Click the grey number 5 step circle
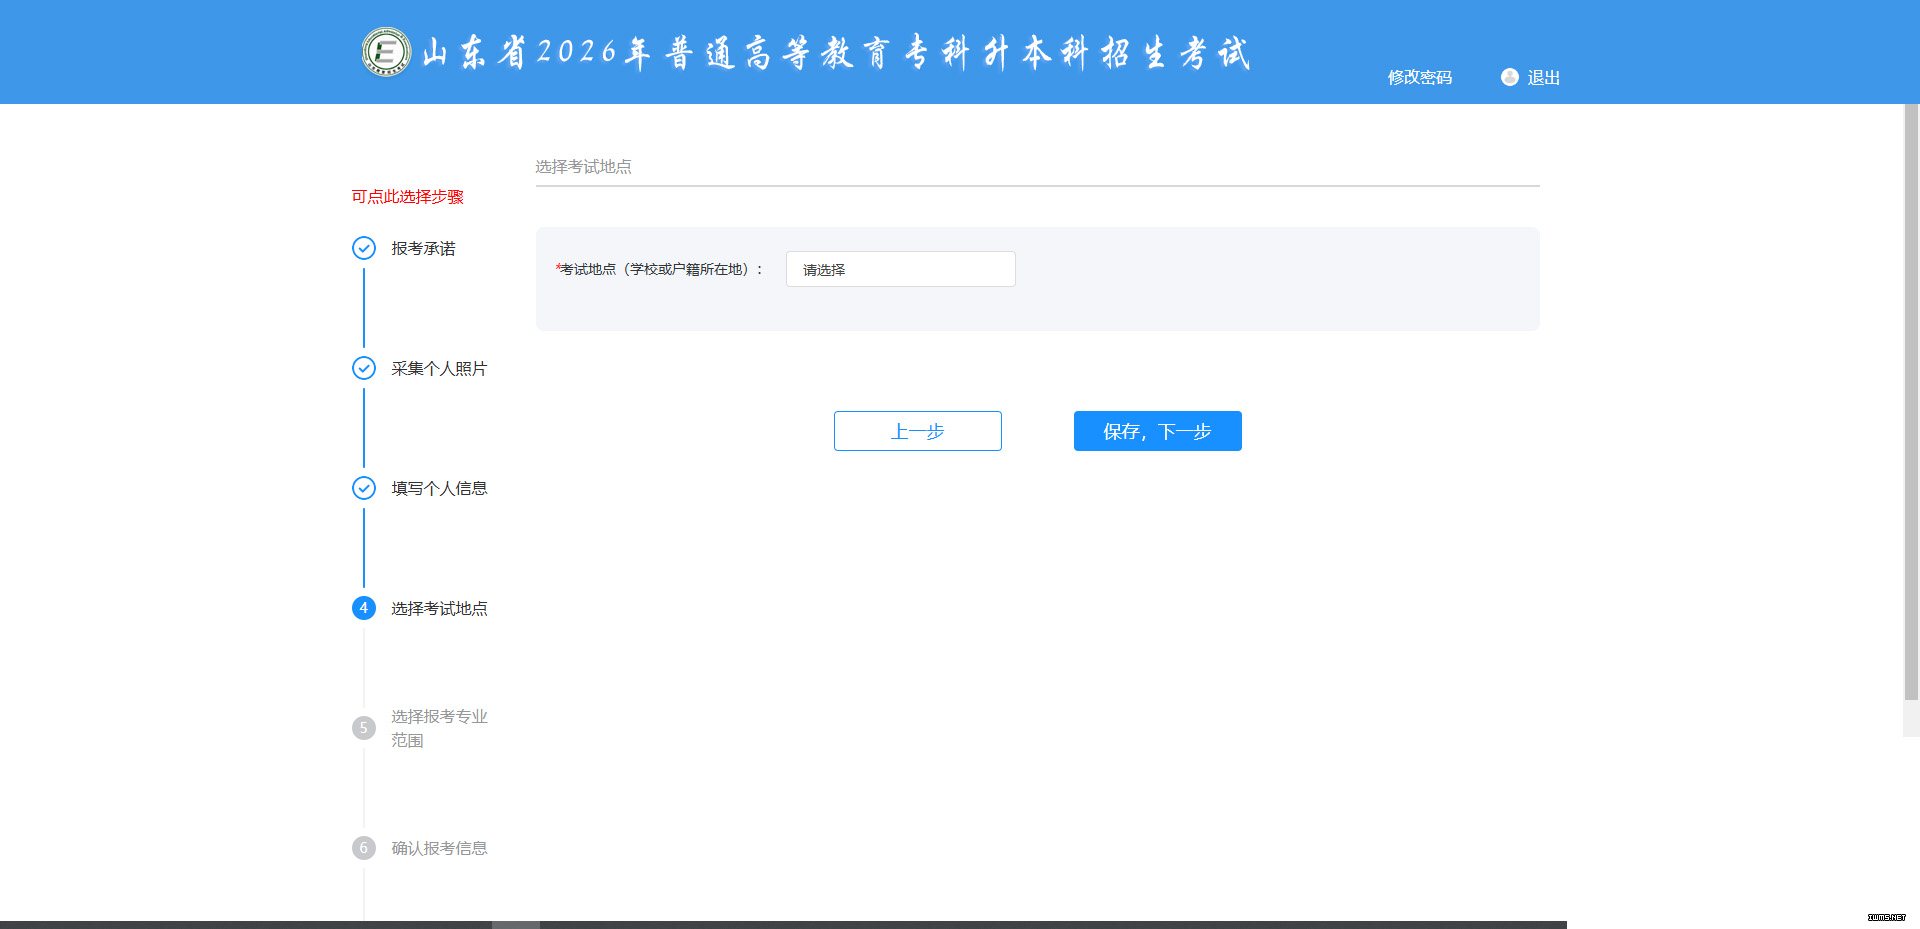This screenshot has width=1920, height=929. pyautogui.click(x=364, y=728)
